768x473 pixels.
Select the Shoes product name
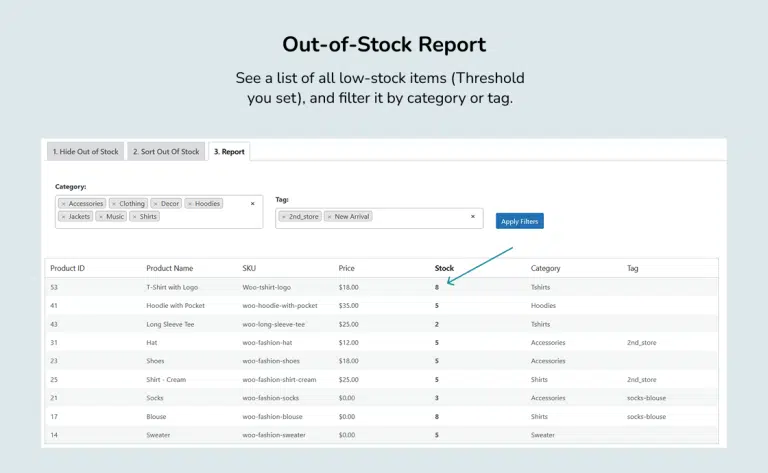(x=155, y=361)
